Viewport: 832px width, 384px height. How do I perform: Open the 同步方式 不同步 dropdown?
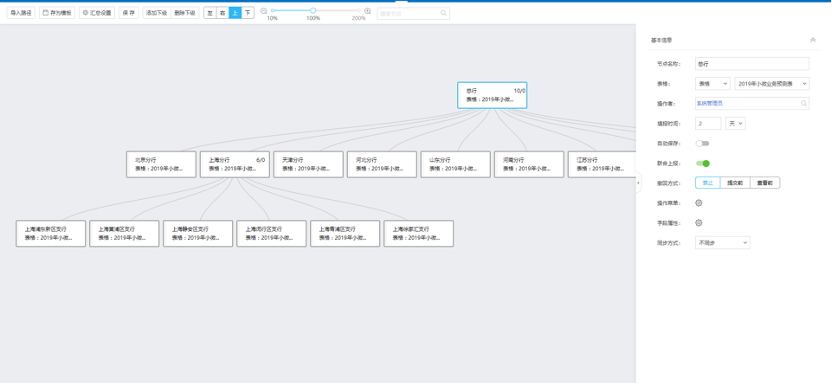click(x=723, y=242)
